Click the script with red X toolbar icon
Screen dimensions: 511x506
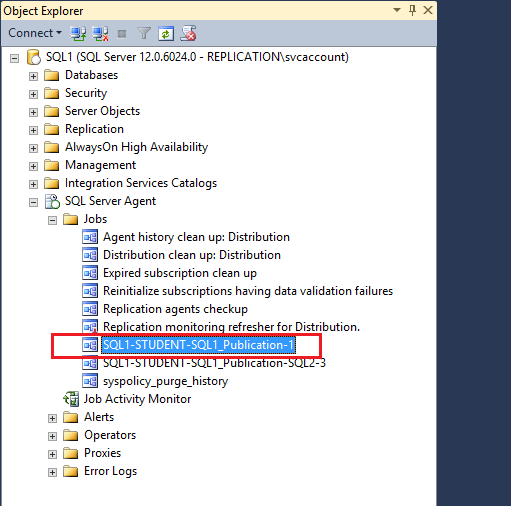point(188,33)
